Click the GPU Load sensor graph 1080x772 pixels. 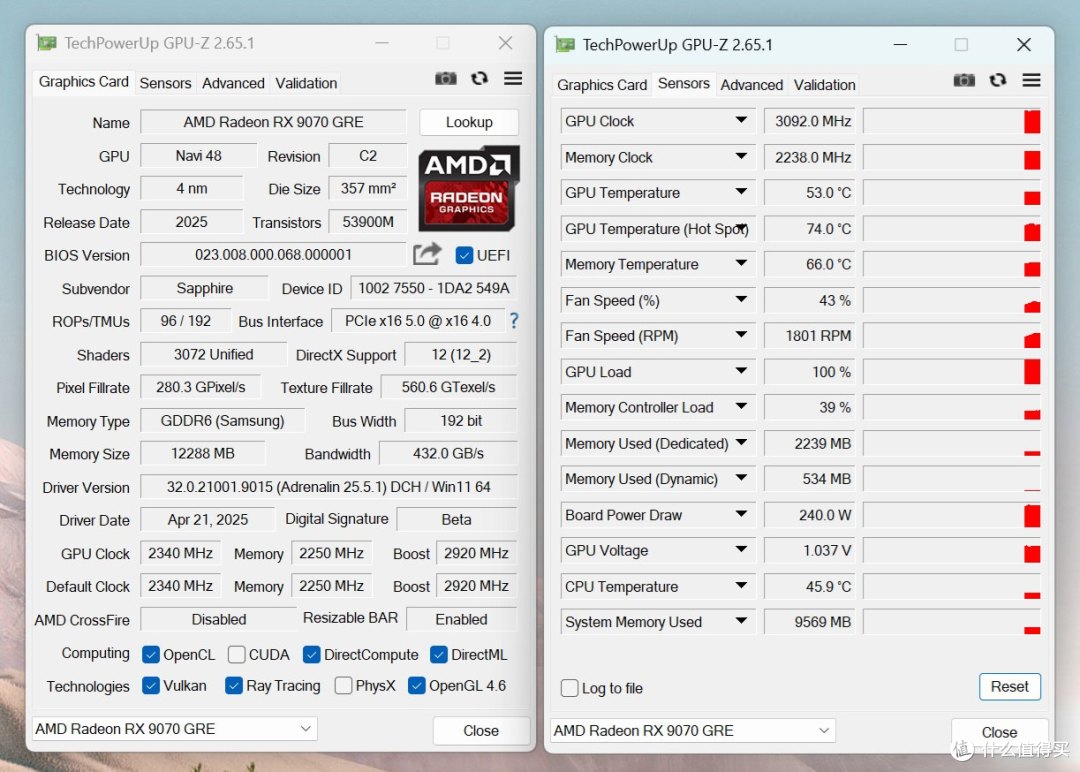click(x=952, y=372)
